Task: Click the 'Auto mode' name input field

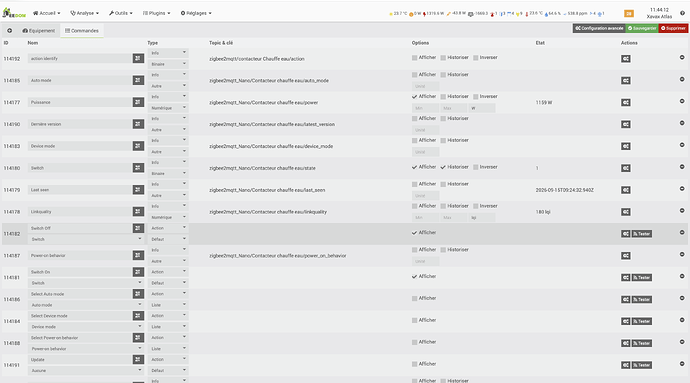Action: 80,80
